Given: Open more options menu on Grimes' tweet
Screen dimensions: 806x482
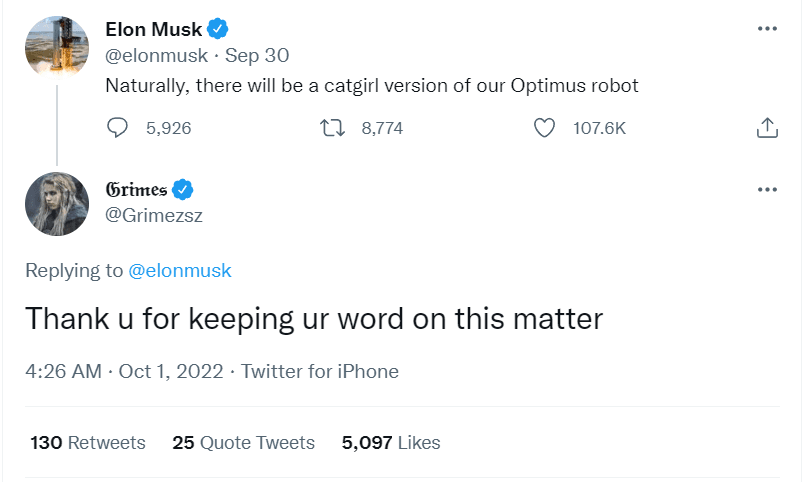Looking at the screenshot, I should [767, 189].
